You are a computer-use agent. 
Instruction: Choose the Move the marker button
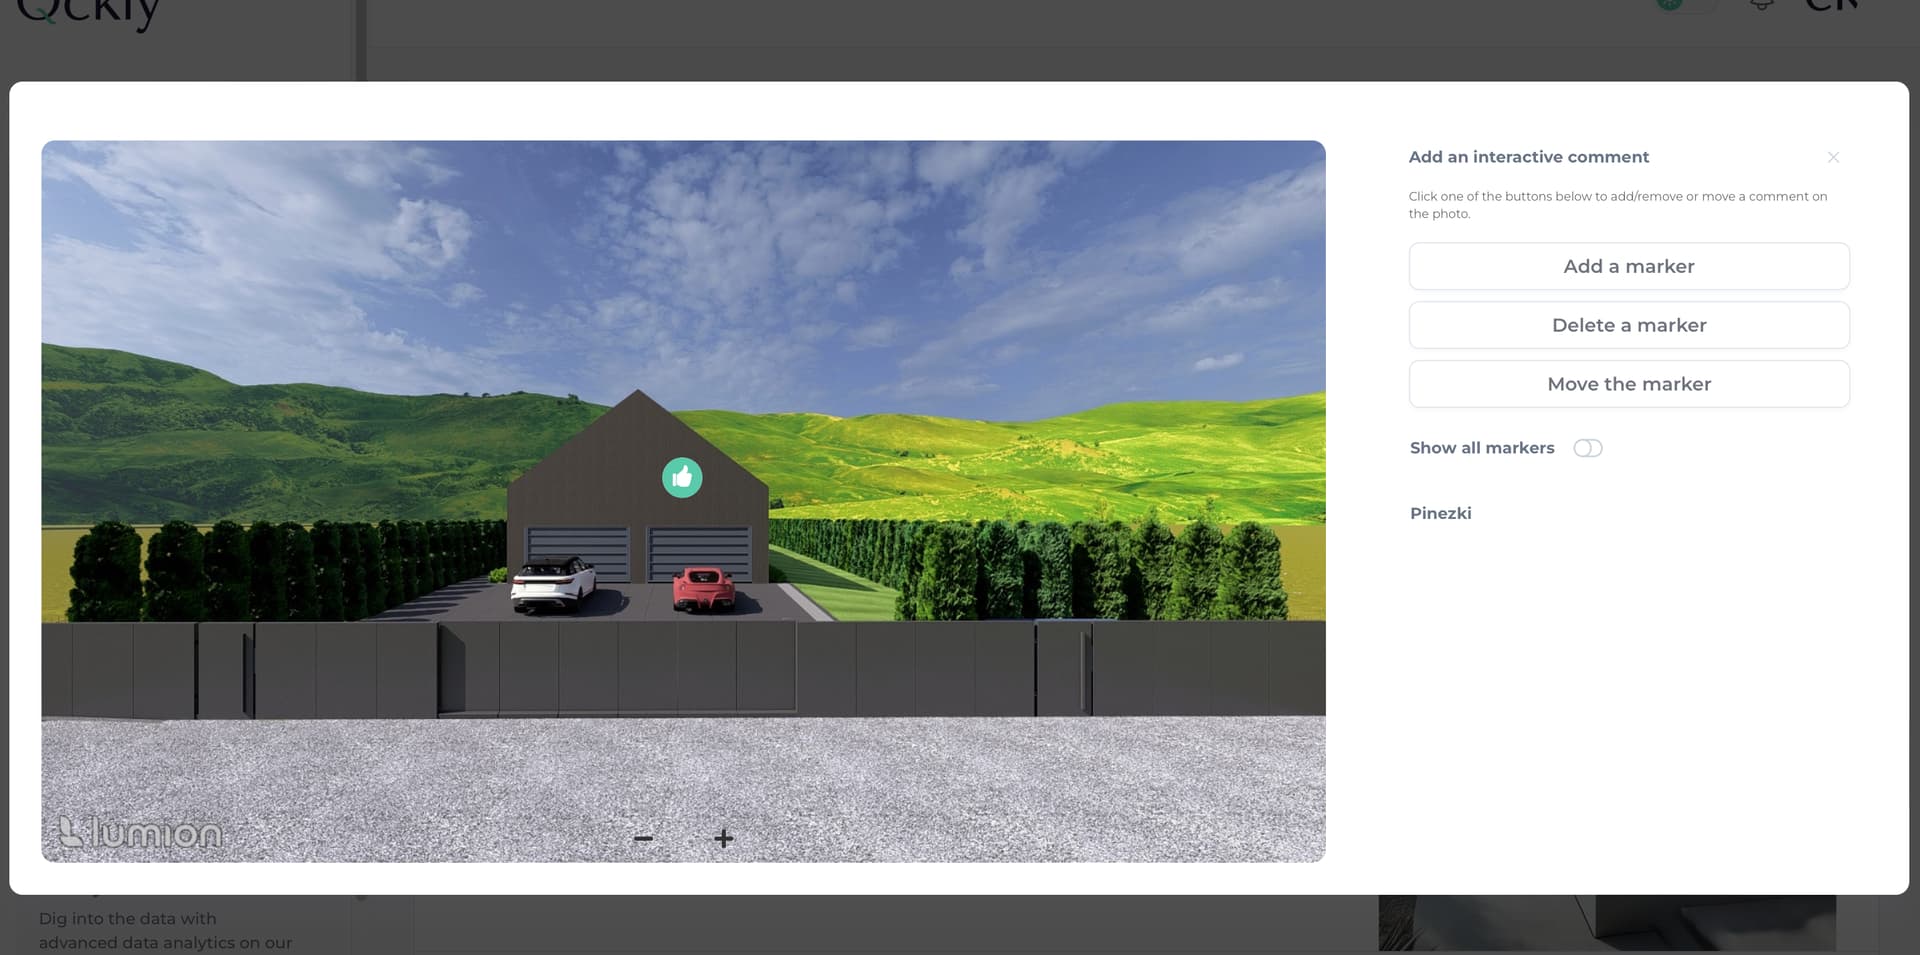[x=1628, y=384]
